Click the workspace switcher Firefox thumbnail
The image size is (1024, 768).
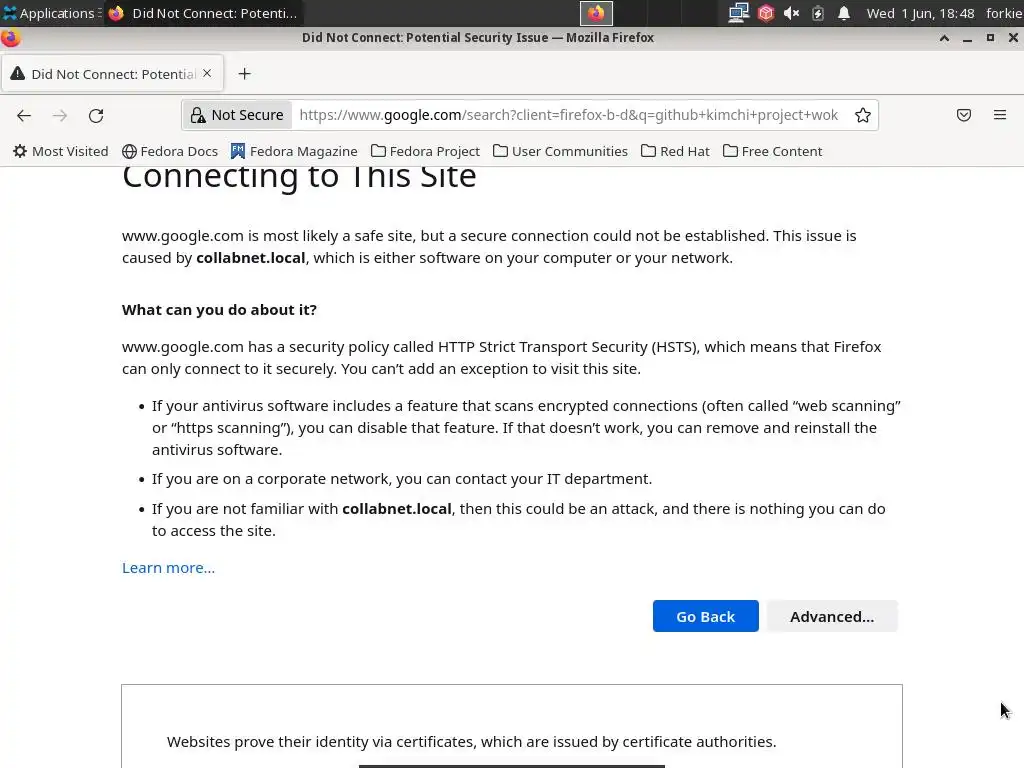pyautogui.click(x=596, y=13)
